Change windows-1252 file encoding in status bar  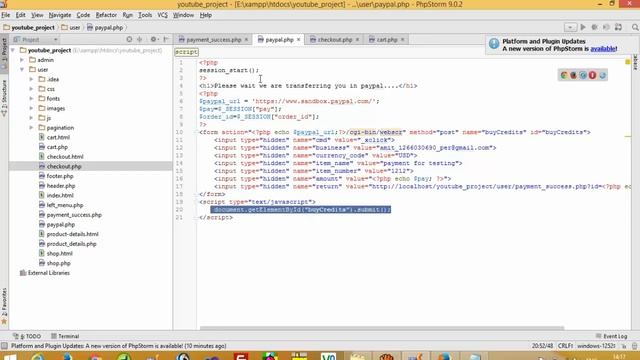(x=596, y=346)
